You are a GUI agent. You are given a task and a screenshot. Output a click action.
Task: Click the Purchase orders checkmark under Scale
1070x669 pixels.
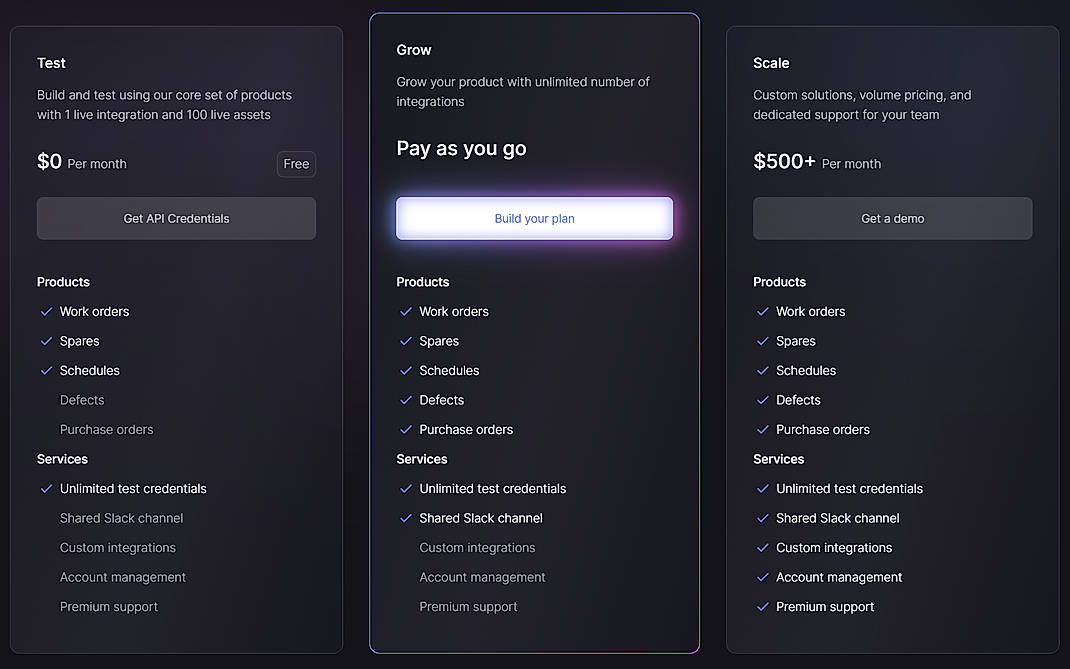(762, 430)
